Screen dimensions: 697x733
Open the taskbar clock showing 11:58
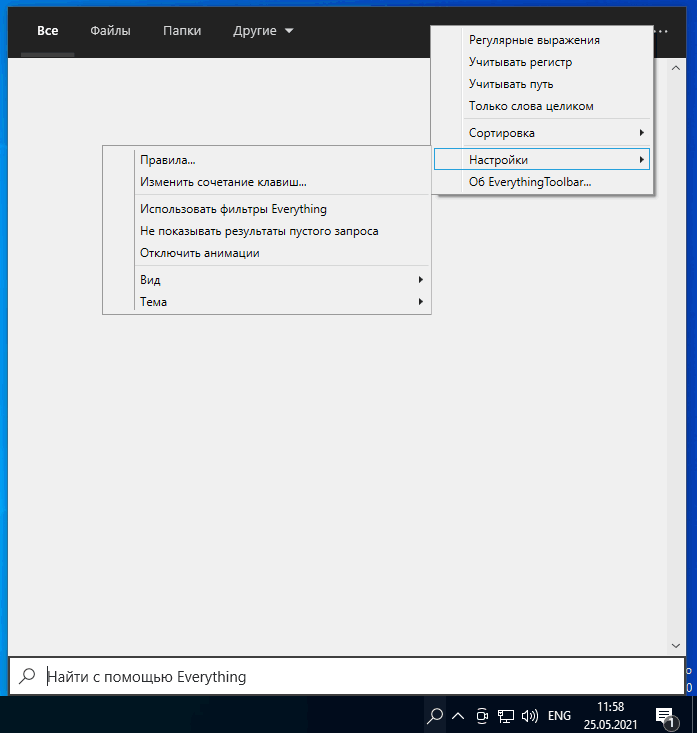[x=610, y=715]
